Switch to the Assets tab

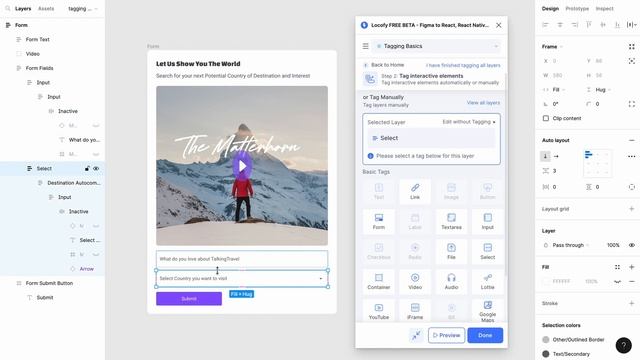pyautogui.click(x=46, y=9)
